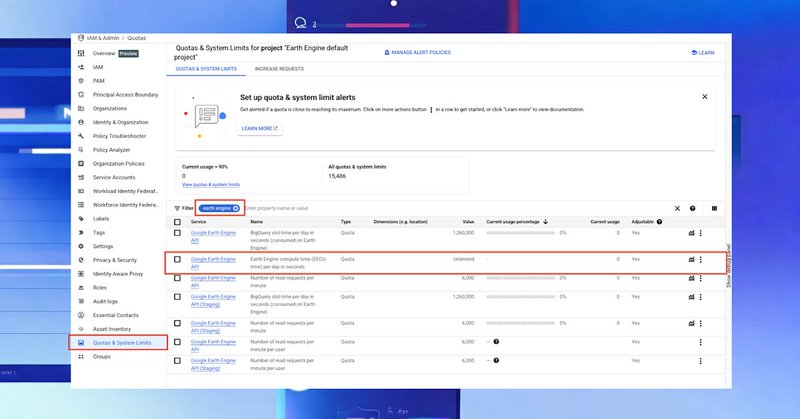The image size is (800, 419).
Task: Clear all filters with the X icon
Action: pos(677,208)
